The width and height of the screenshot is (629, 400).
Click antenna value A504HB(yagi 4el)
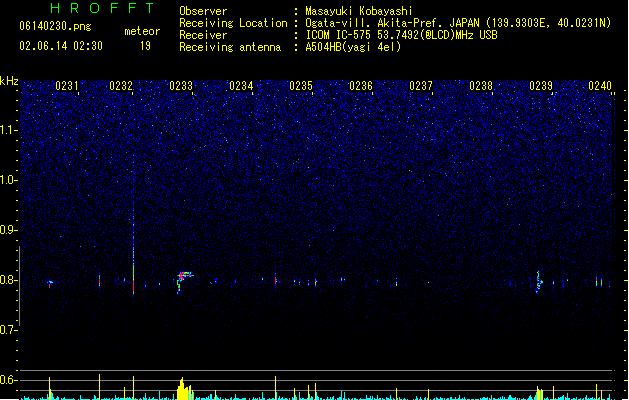click(353, 47)
